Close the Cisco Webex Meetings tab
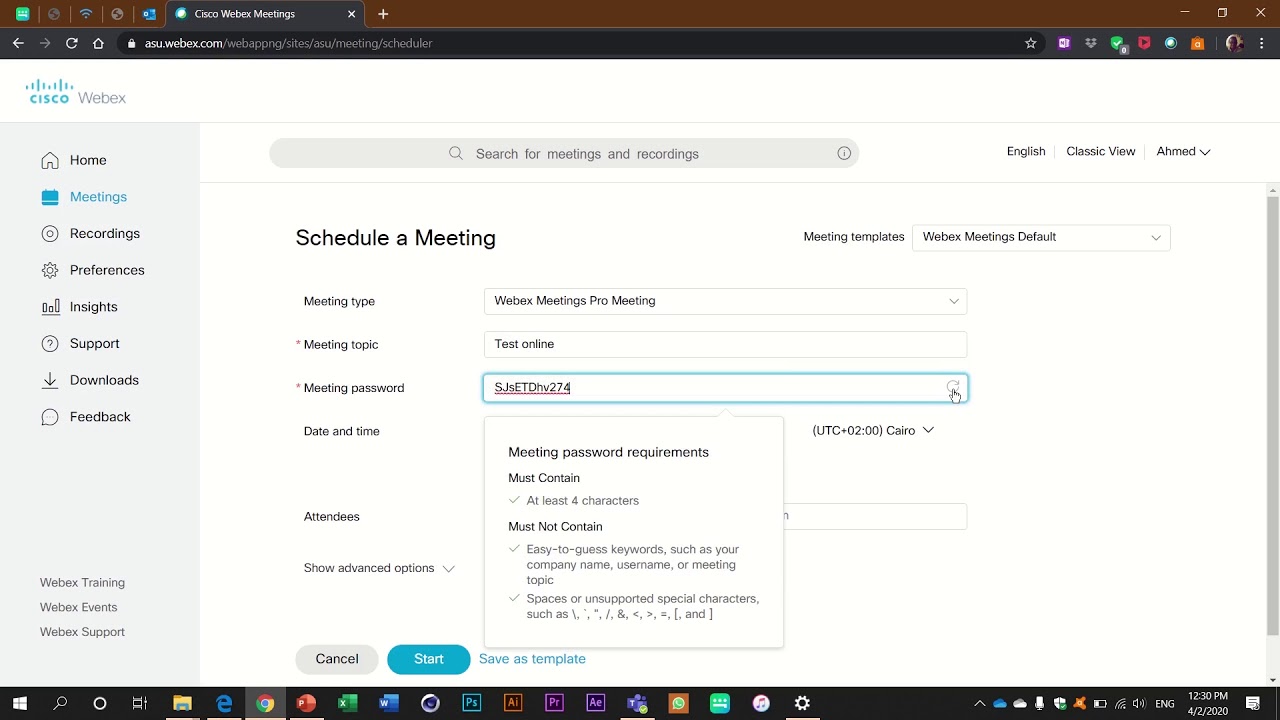The image size is (1280, 720). 351,14
